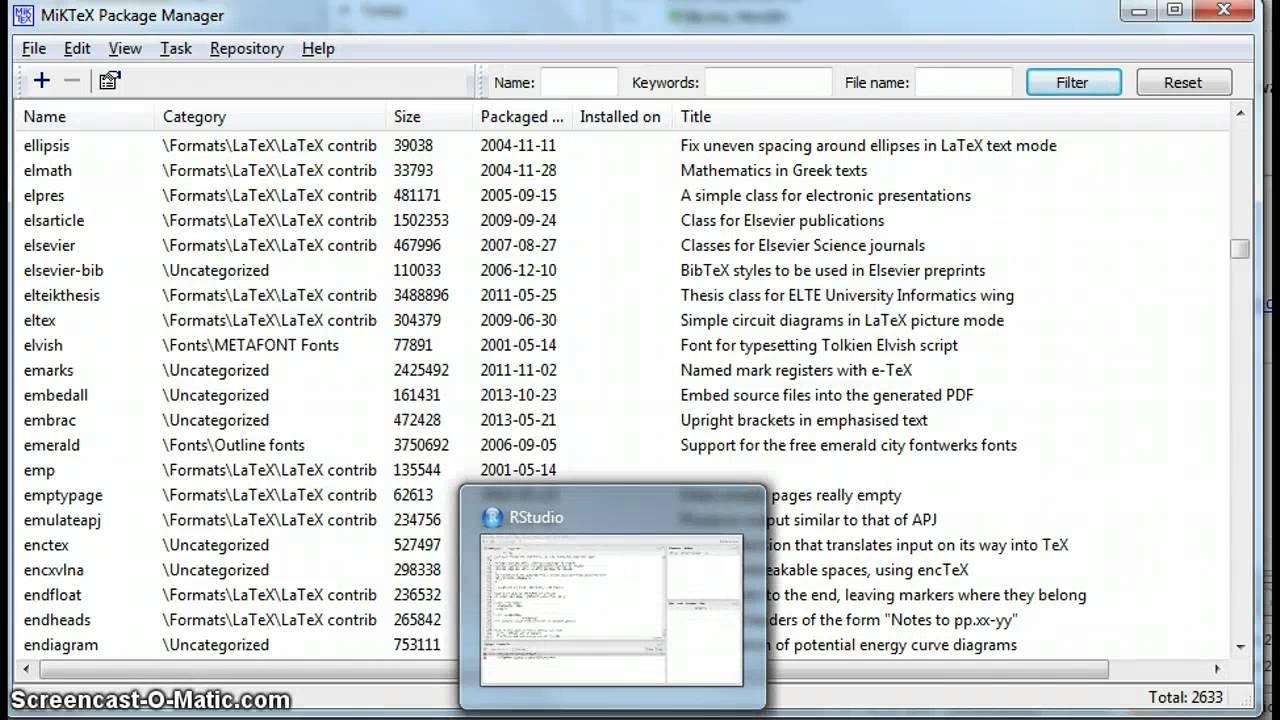Focus the File name filter field

click(x=964, y=82)
